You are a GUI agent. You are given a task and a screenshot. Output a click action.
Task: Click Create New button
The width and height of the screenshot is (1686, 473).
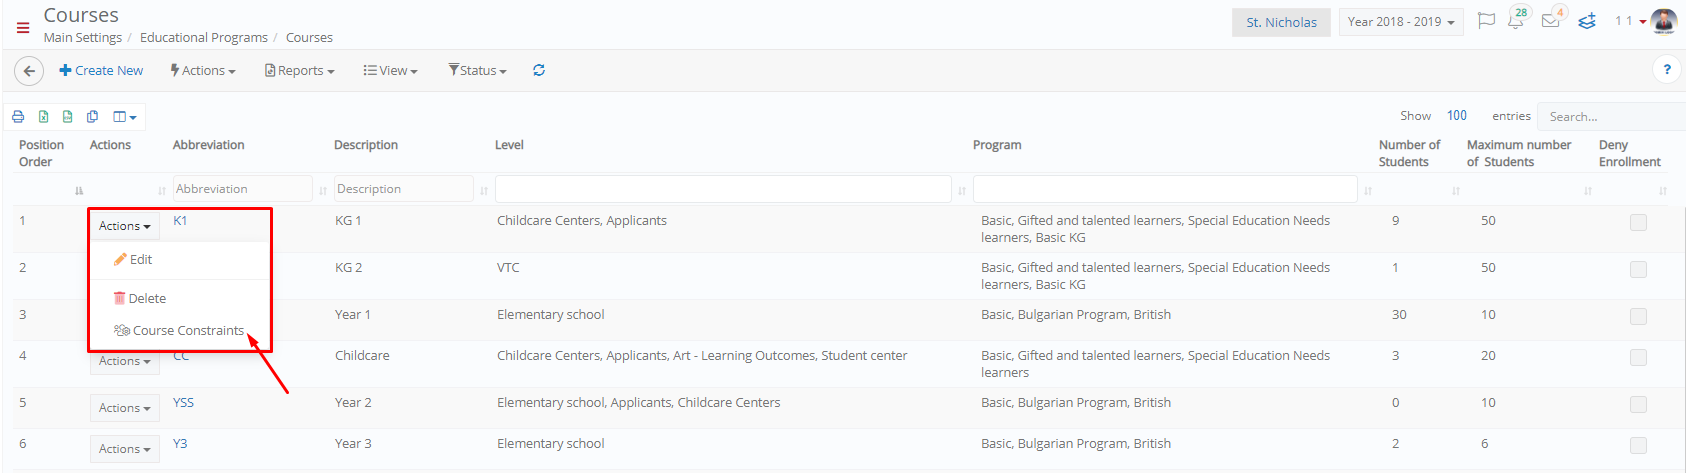(x=101, y=70)
